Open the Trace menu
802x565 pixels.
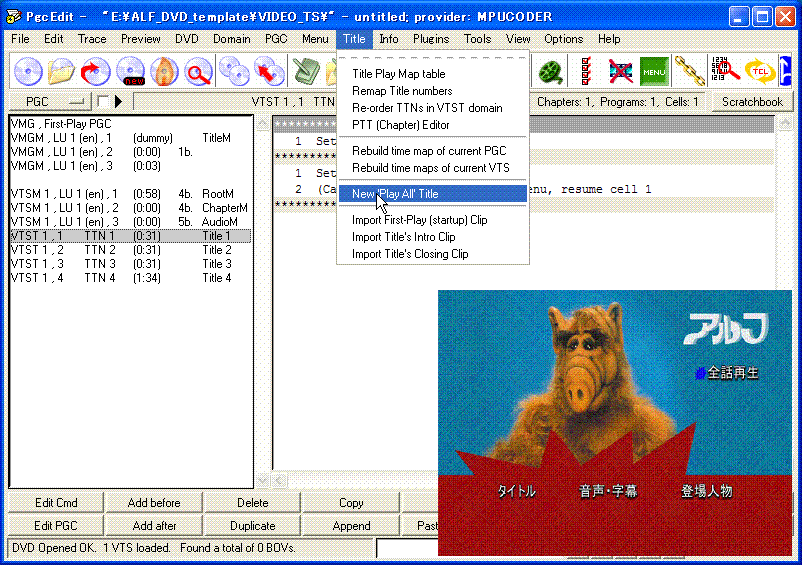tap(92, 39)
